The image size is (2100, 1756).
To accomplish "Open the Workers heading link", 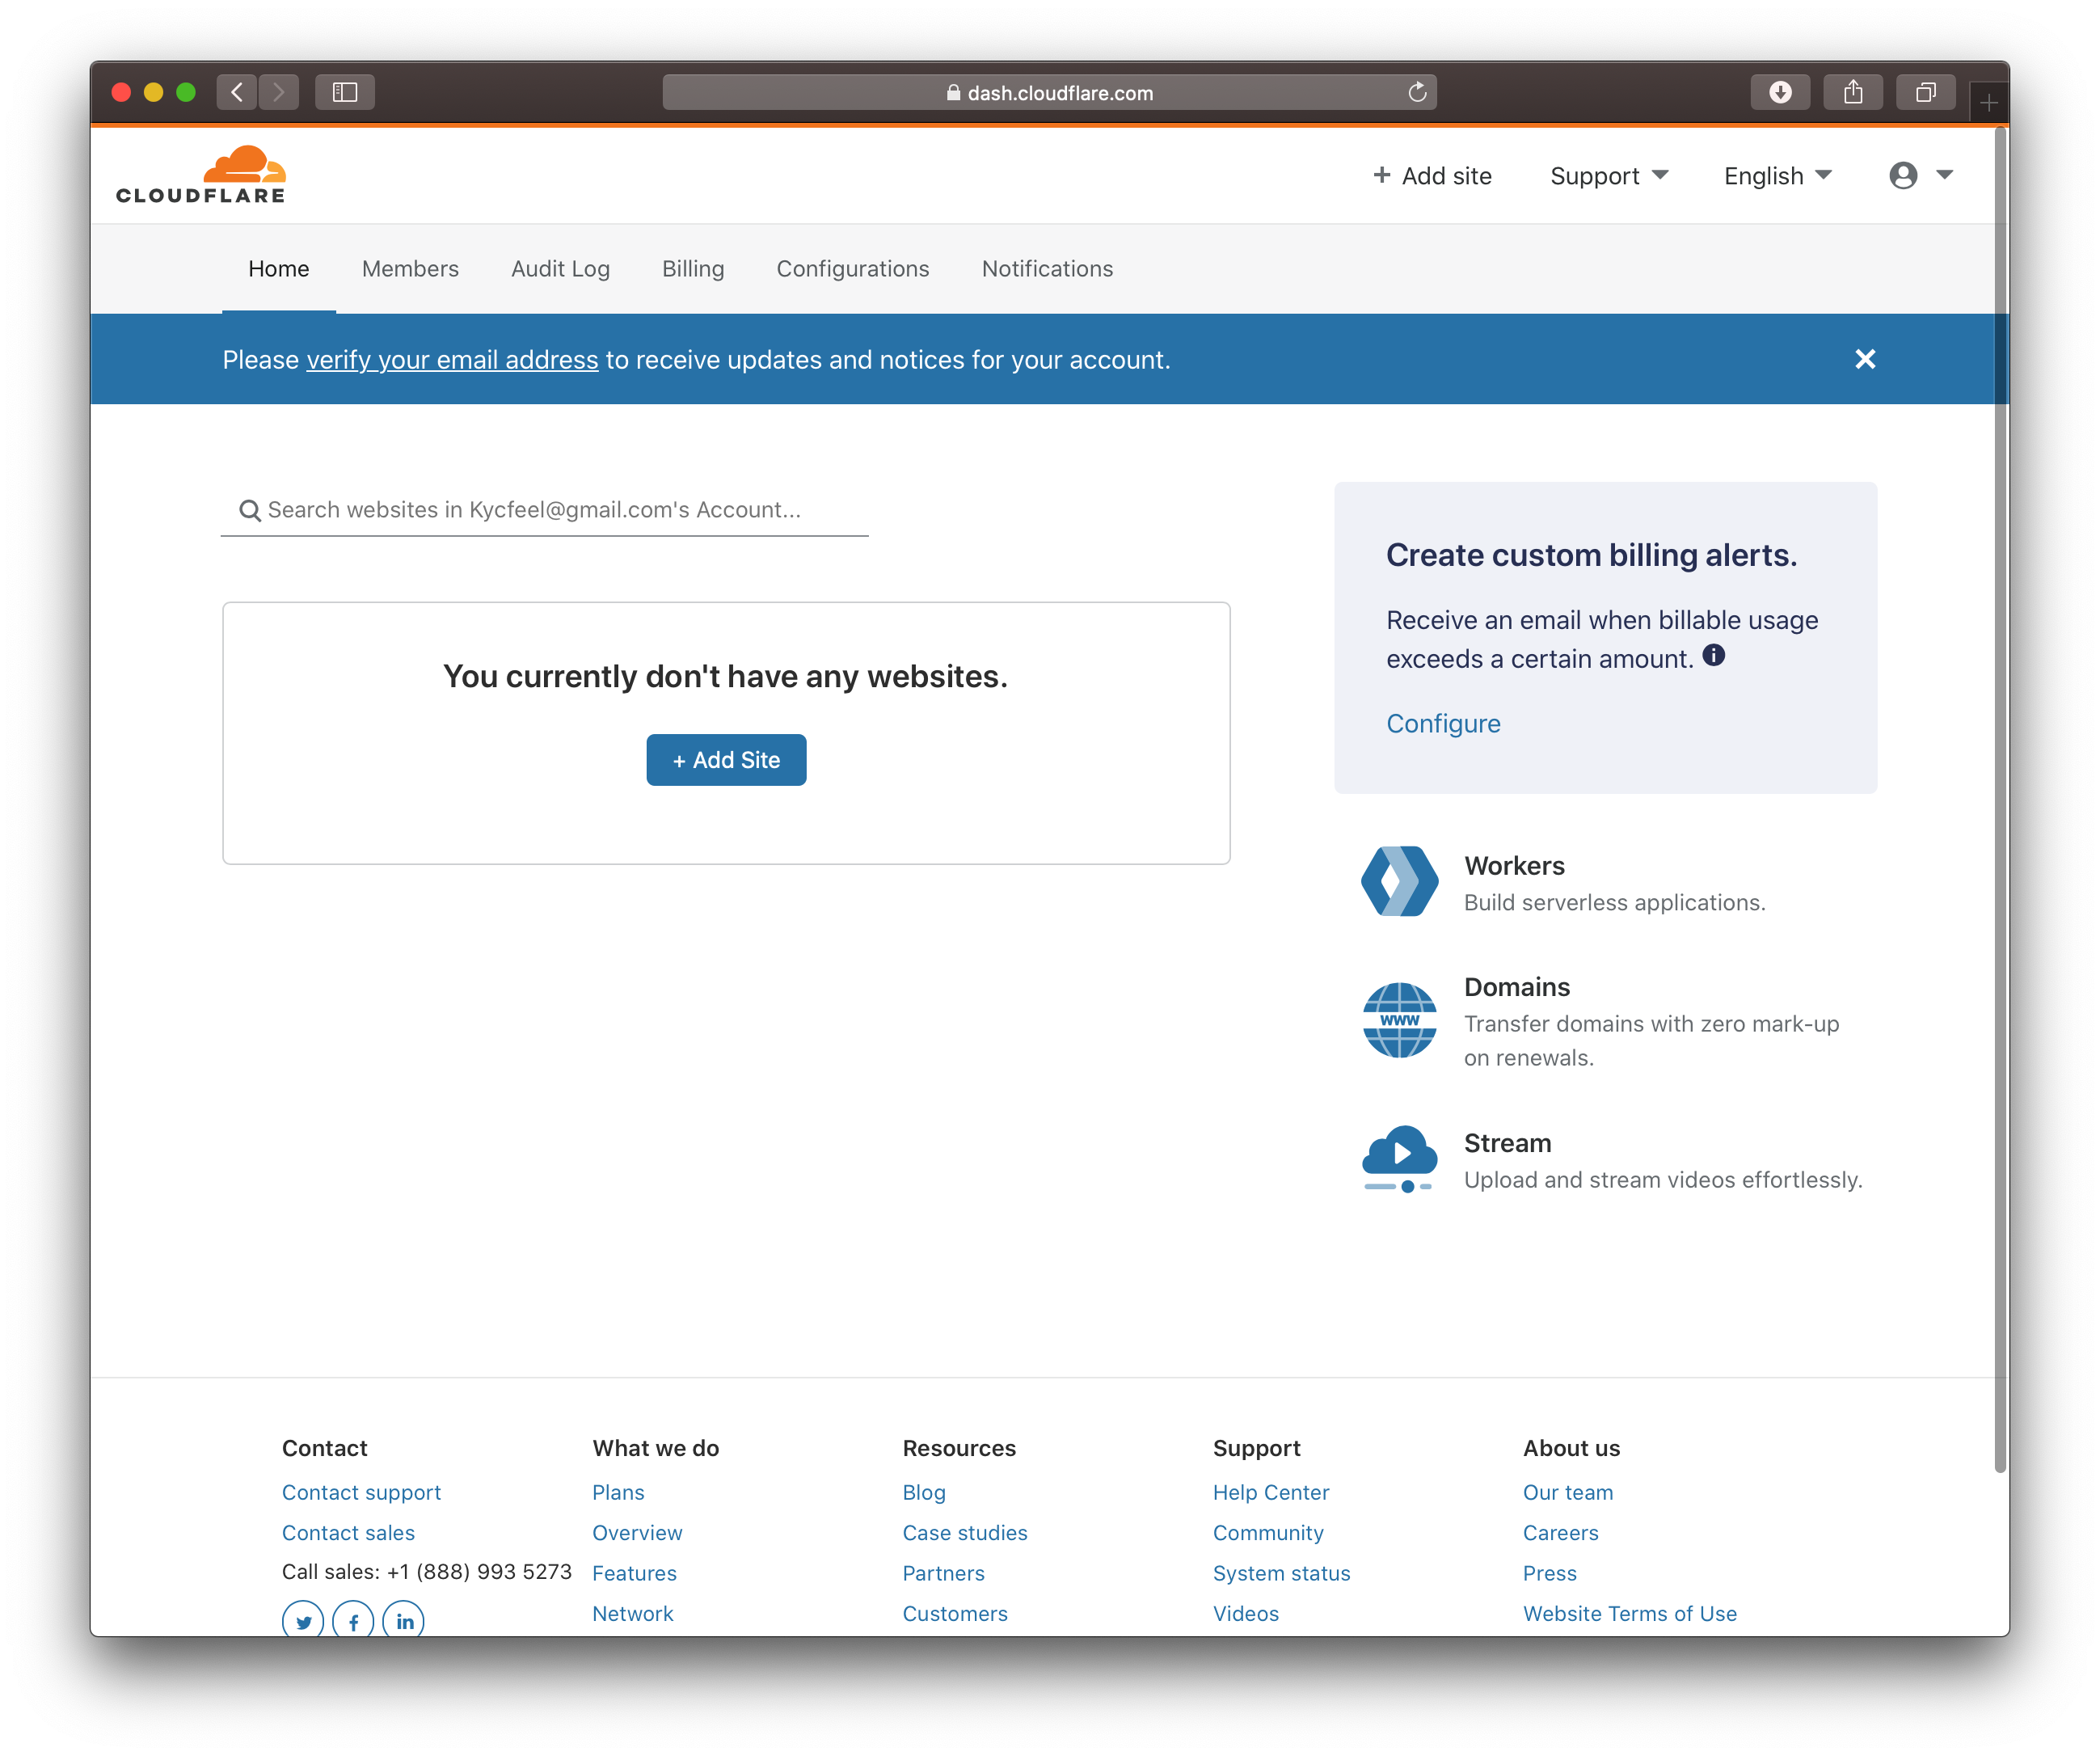I will (x=1514, y=865).
